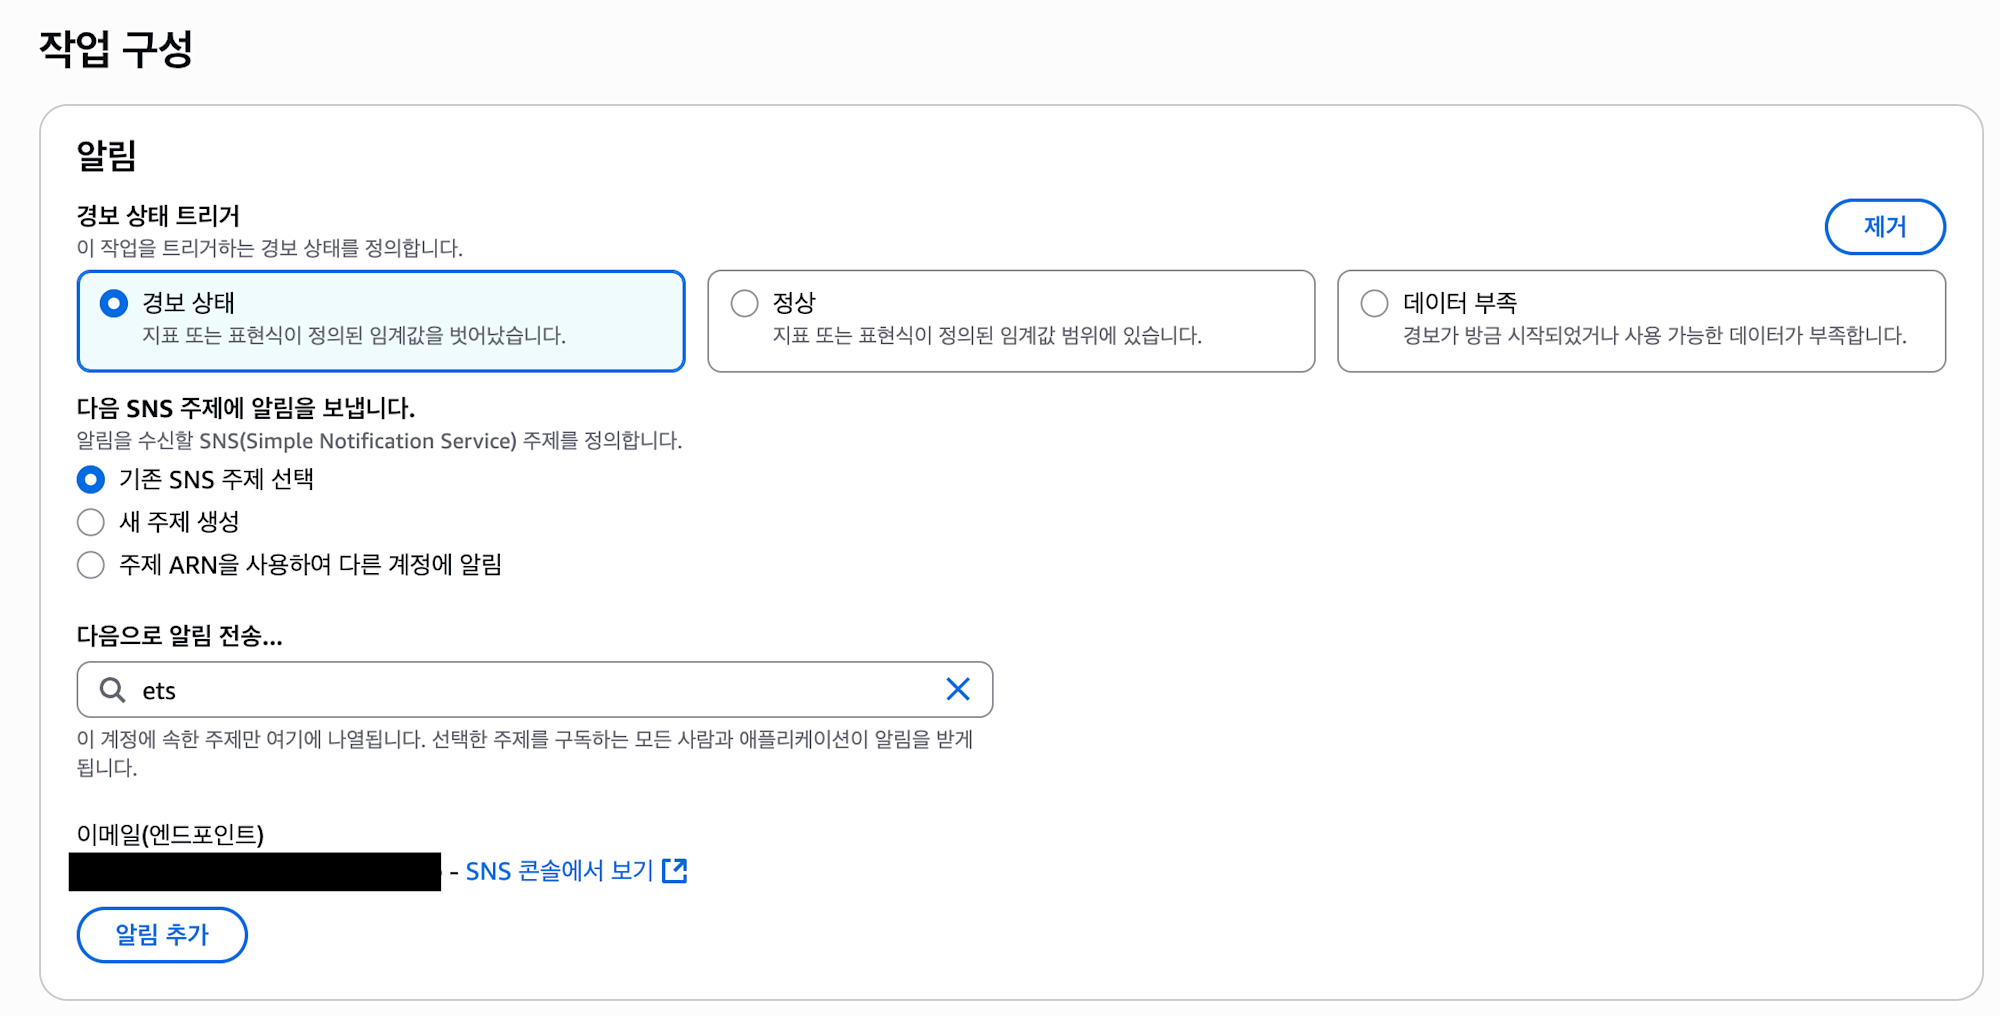The width and height of the screenshot is (2000, 1016).
Task: Click the 경보 상태 트리거 heading
Action: (158, 216)
